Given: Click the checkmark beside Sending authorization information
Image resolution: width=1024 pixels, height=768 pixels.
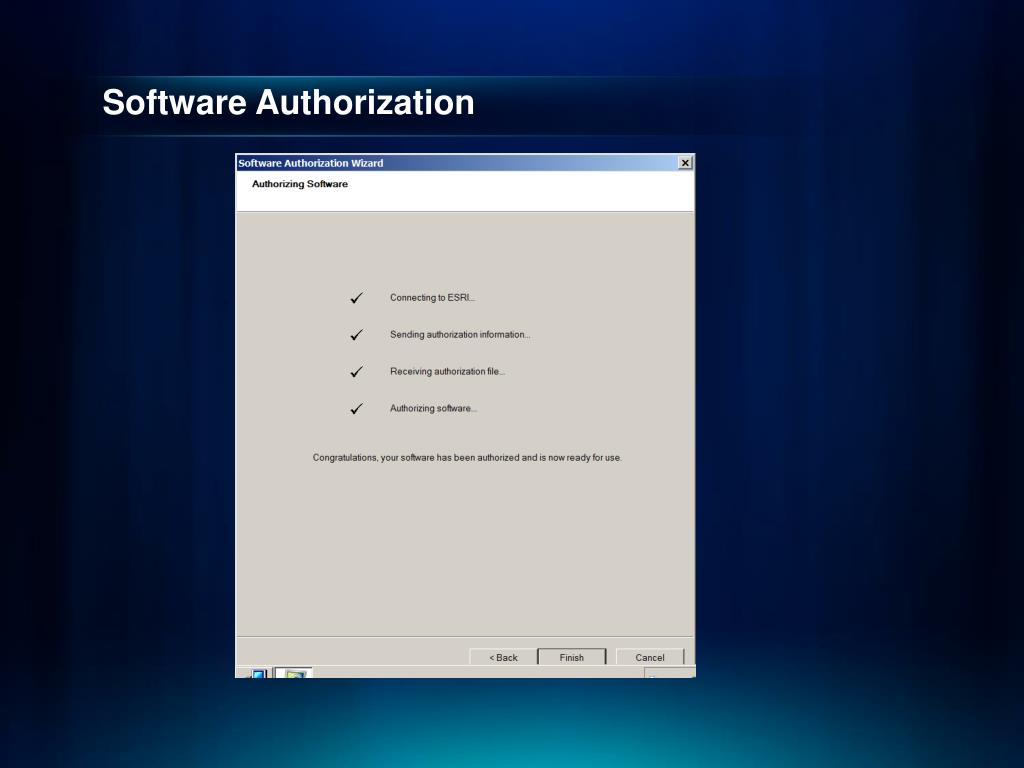Looking at the screenshot, I should point(356,335).
